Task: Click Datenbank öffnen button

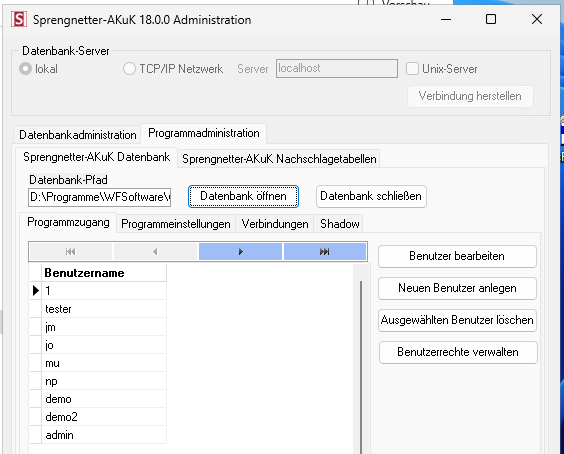Action: (x=243, y=196)
